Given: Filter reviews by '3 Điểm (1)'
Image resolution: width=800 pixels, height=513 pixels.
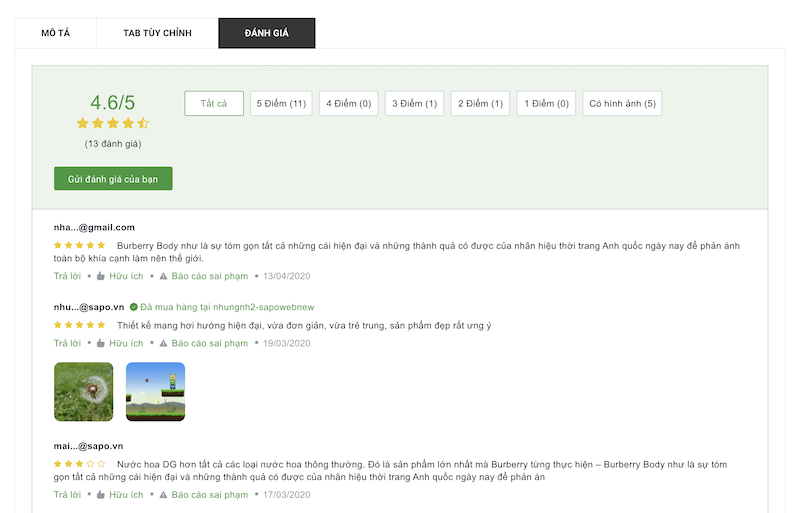Looking at the screenshot, I should (x=414, y=103).
